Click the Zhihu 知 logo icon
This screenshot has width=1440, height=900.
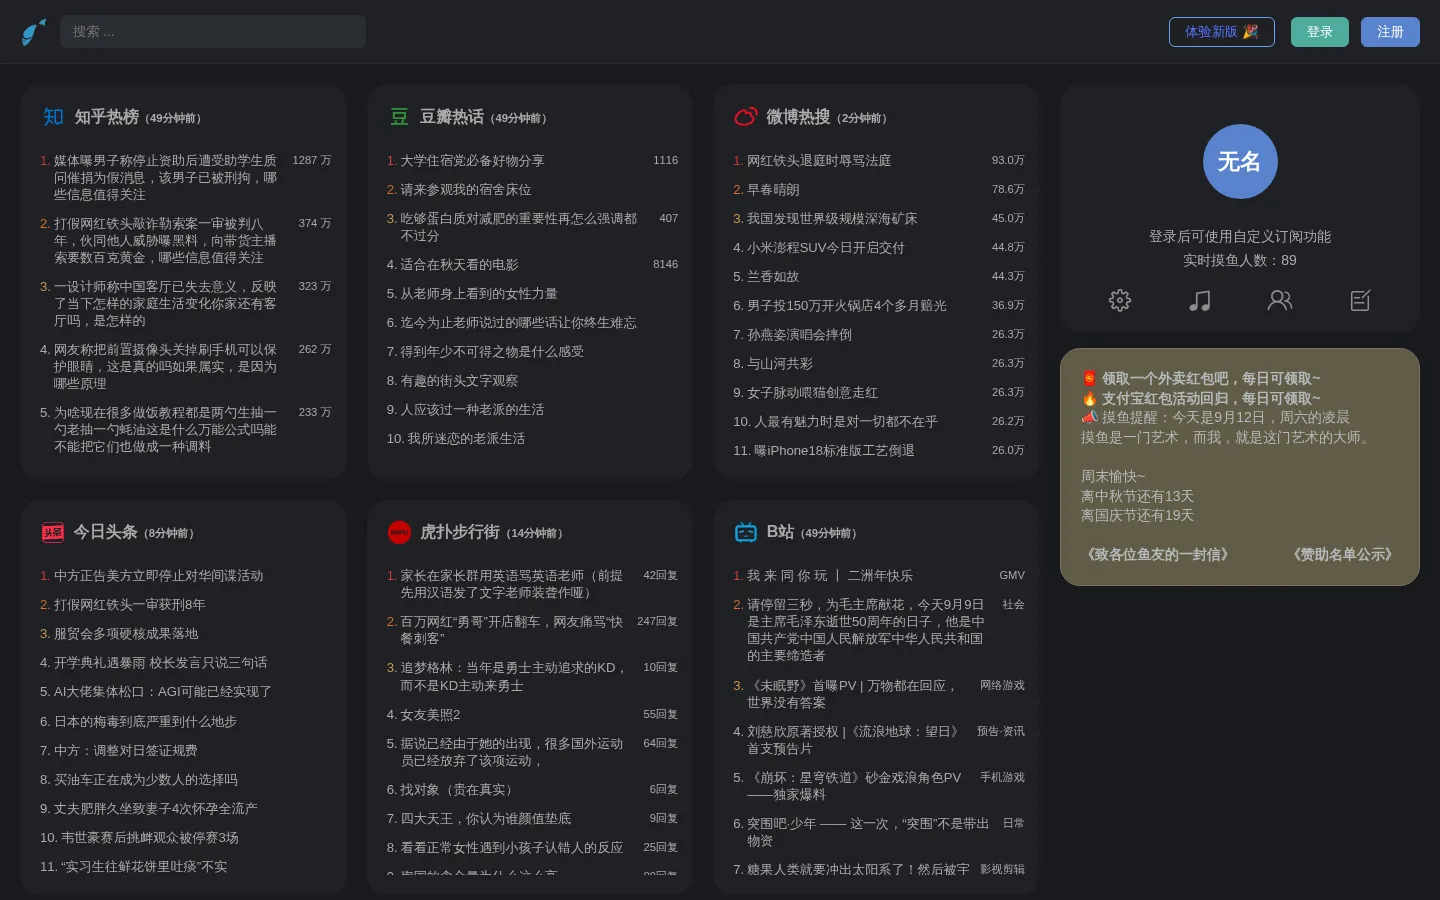click(x=53, y=117)
